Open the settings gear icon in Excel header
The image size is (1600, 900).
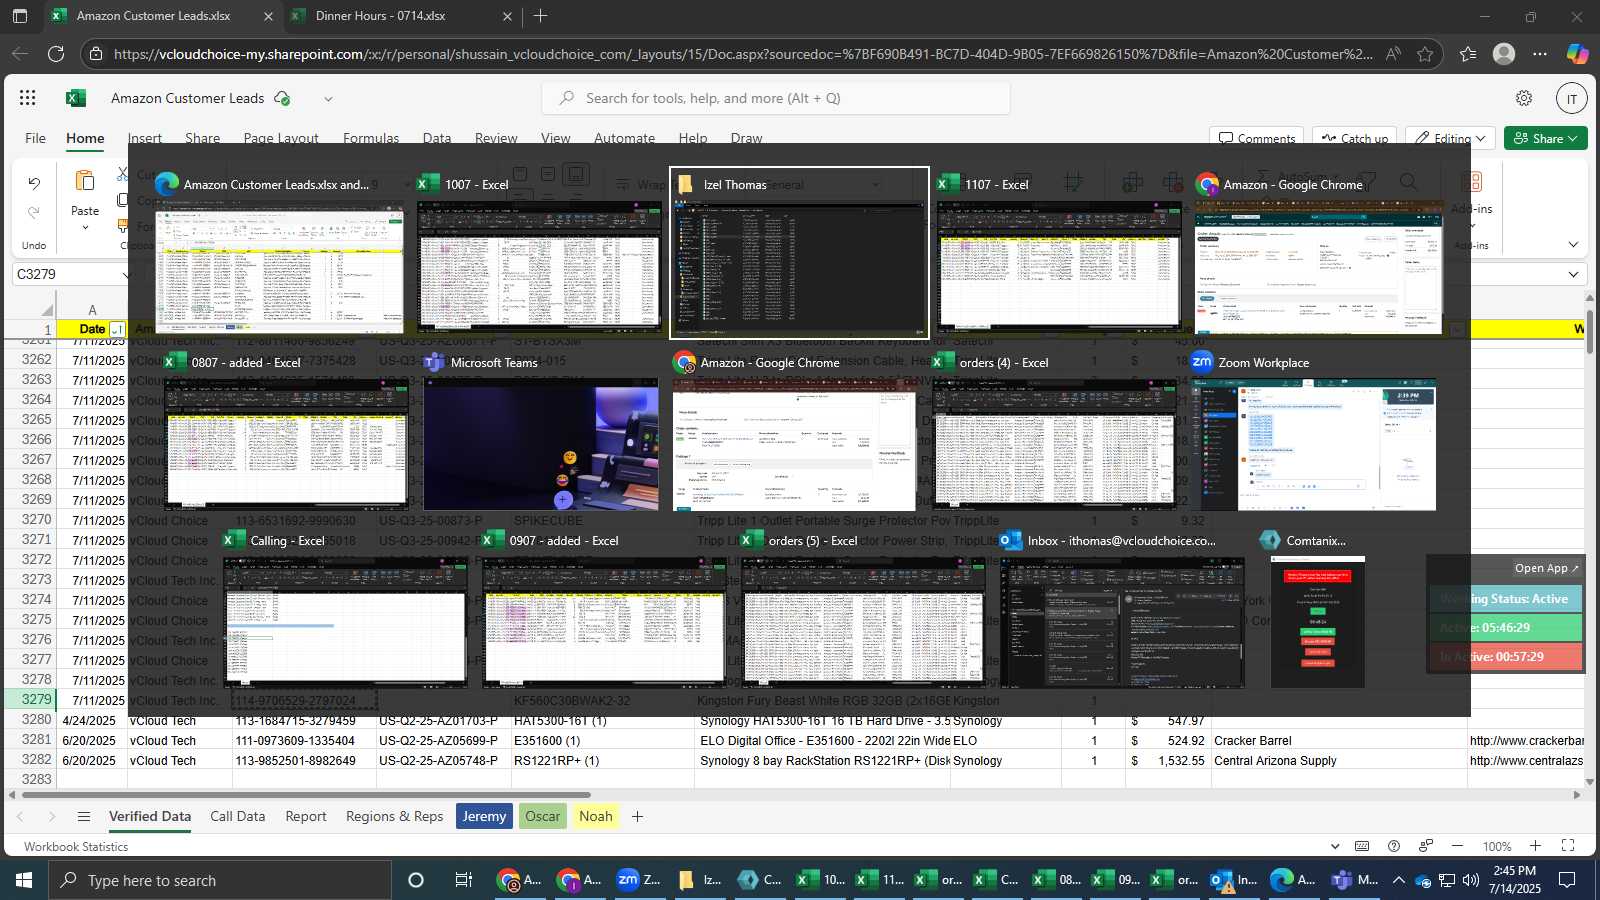(1524, 98)
